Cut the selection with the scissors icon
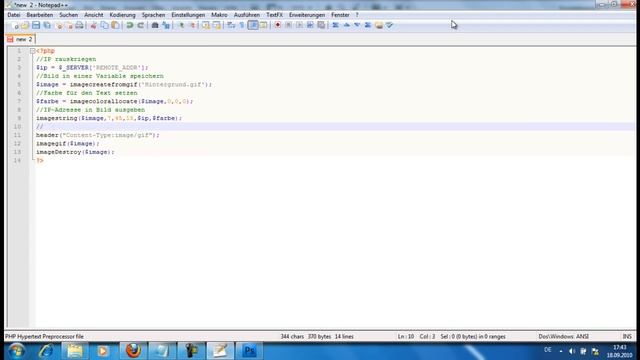Screen dimensions: 640x360 (x=93, y=25)
